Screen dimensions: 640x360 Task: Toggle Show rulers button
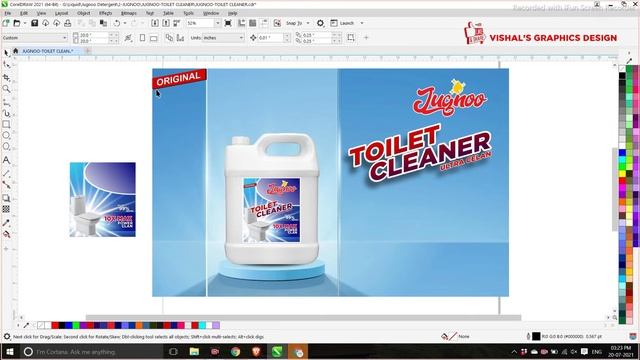tap(242, 23)
